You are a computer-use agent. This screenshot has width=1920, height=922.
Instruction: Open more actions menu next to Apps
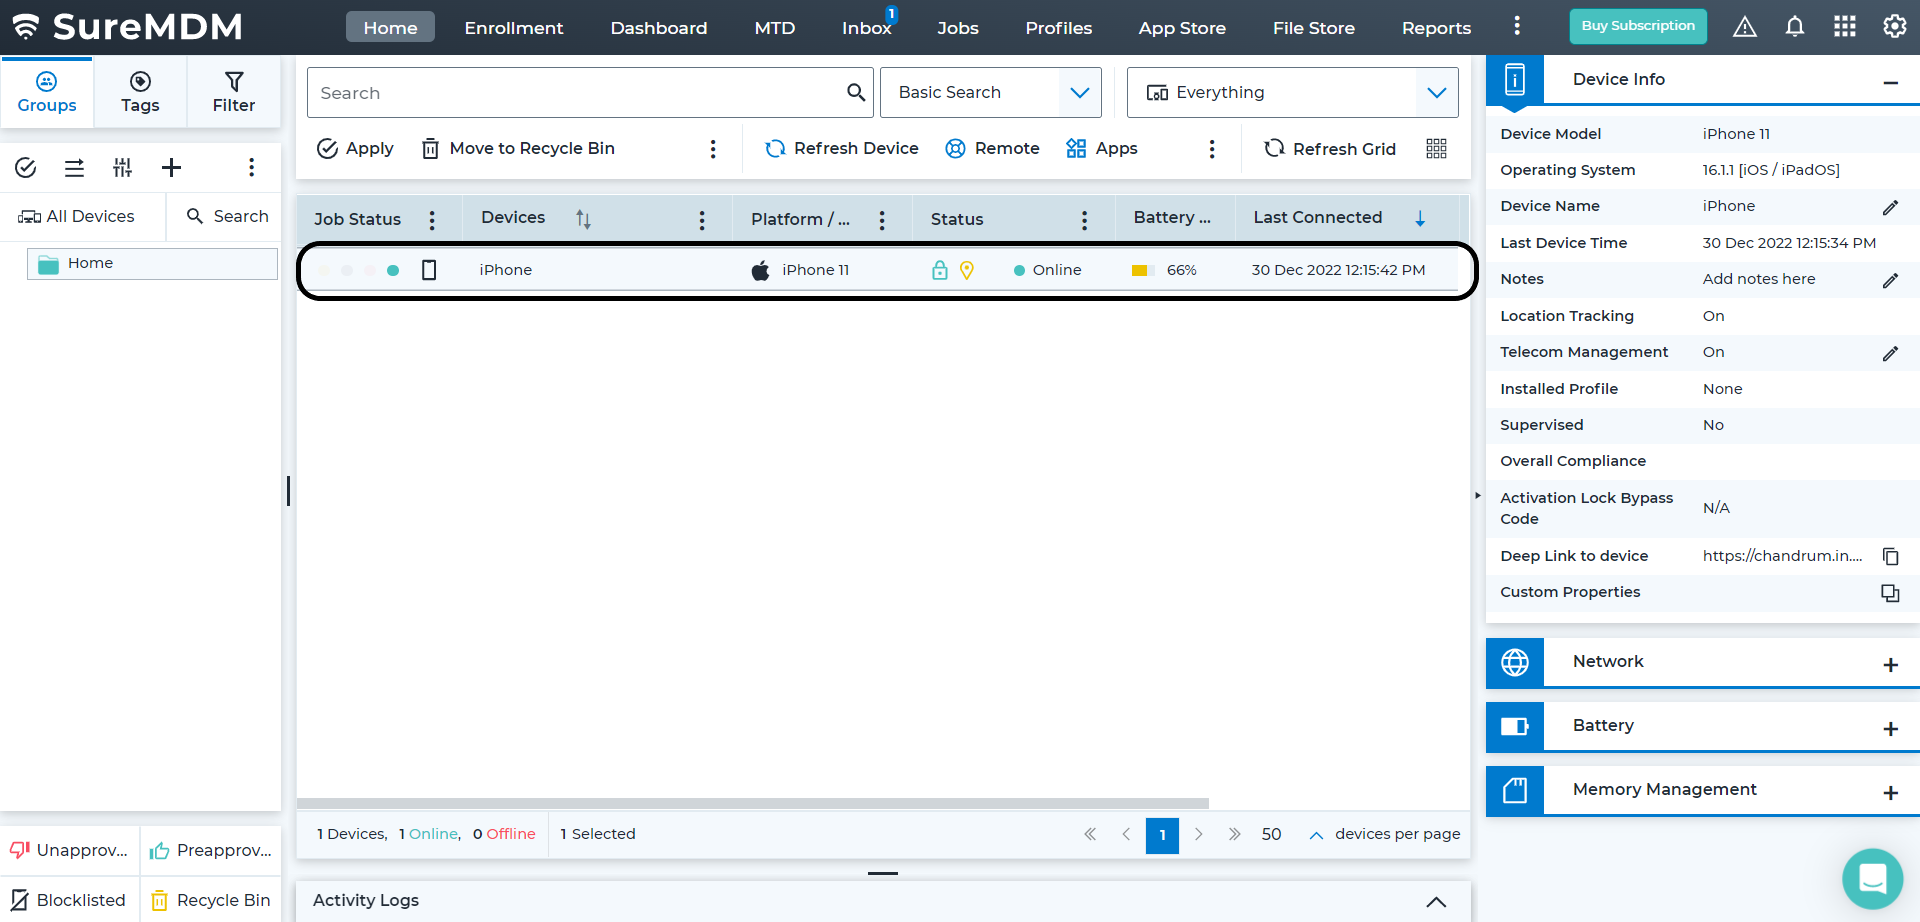(x=1212, y=149)
